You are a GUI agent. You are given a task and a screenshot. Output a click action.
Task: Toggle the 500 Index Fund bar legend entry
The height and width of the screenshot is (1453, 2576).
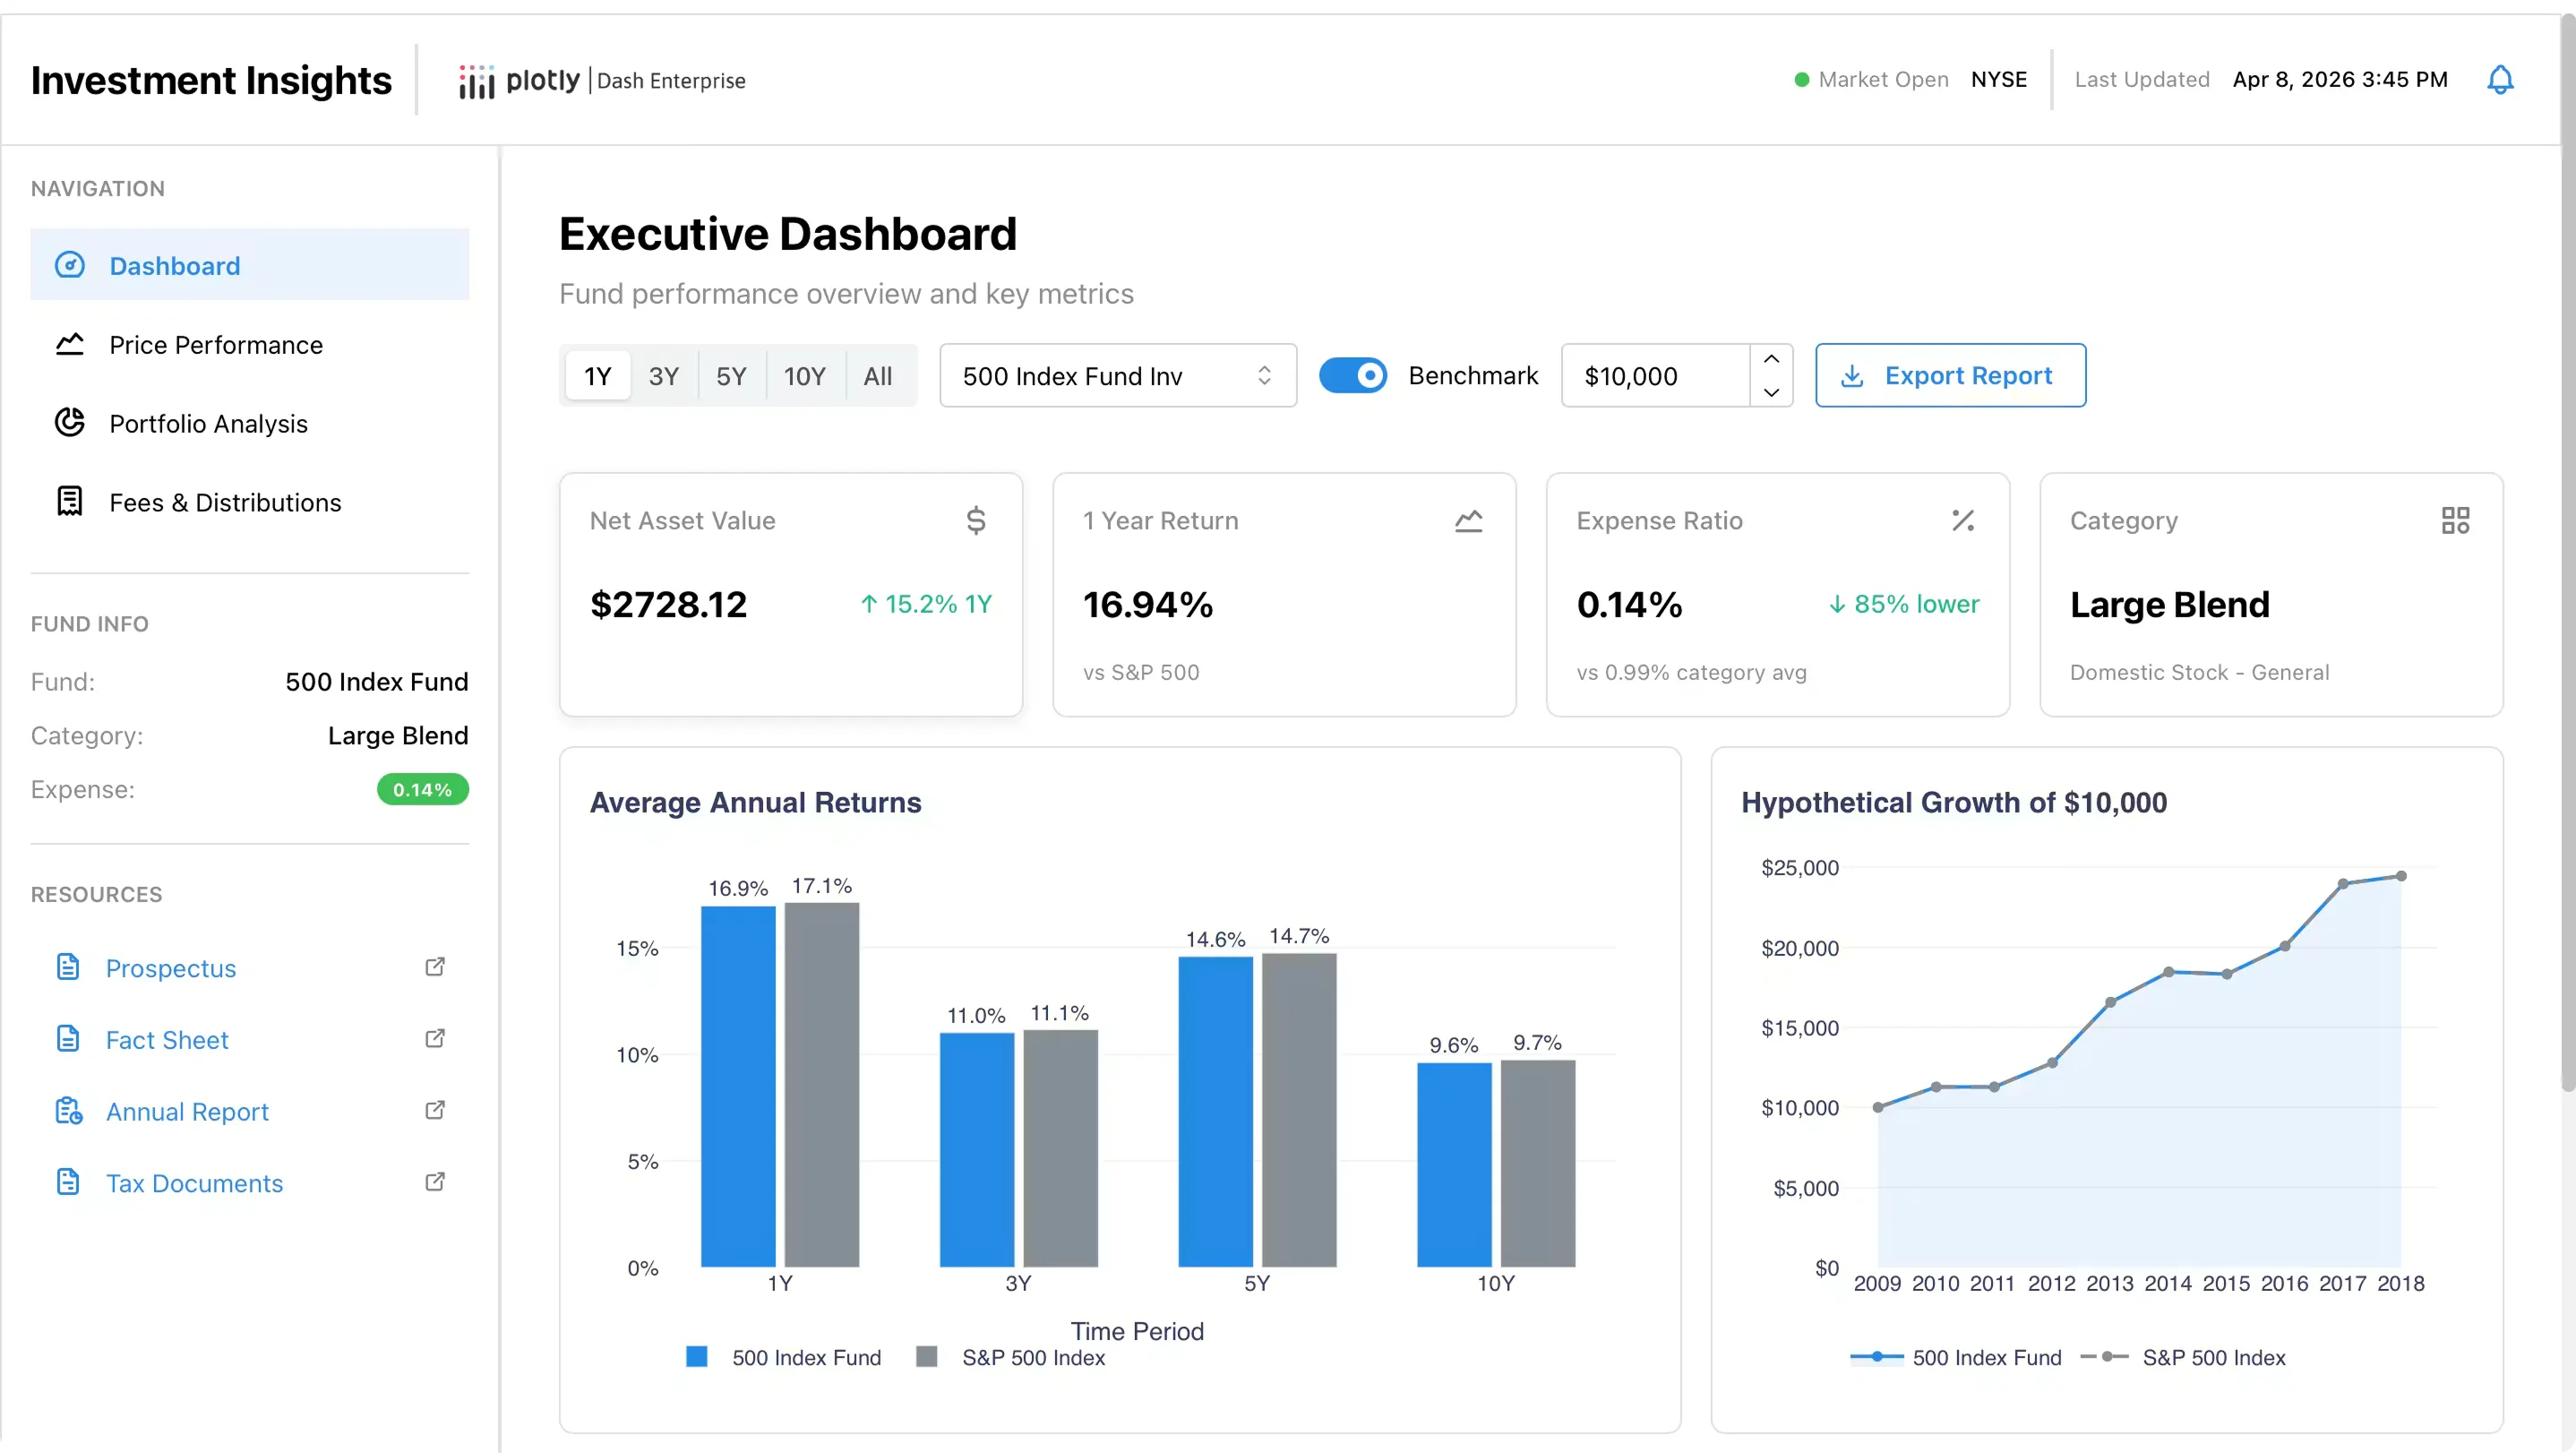click(x=784, y=1357)
